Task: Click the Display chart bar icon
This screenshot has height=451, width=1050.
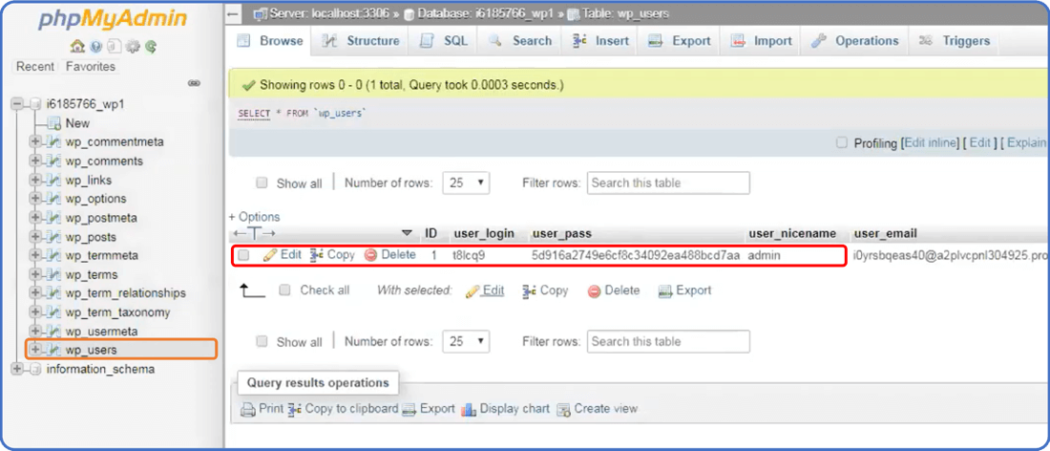Action: (469, 409)
